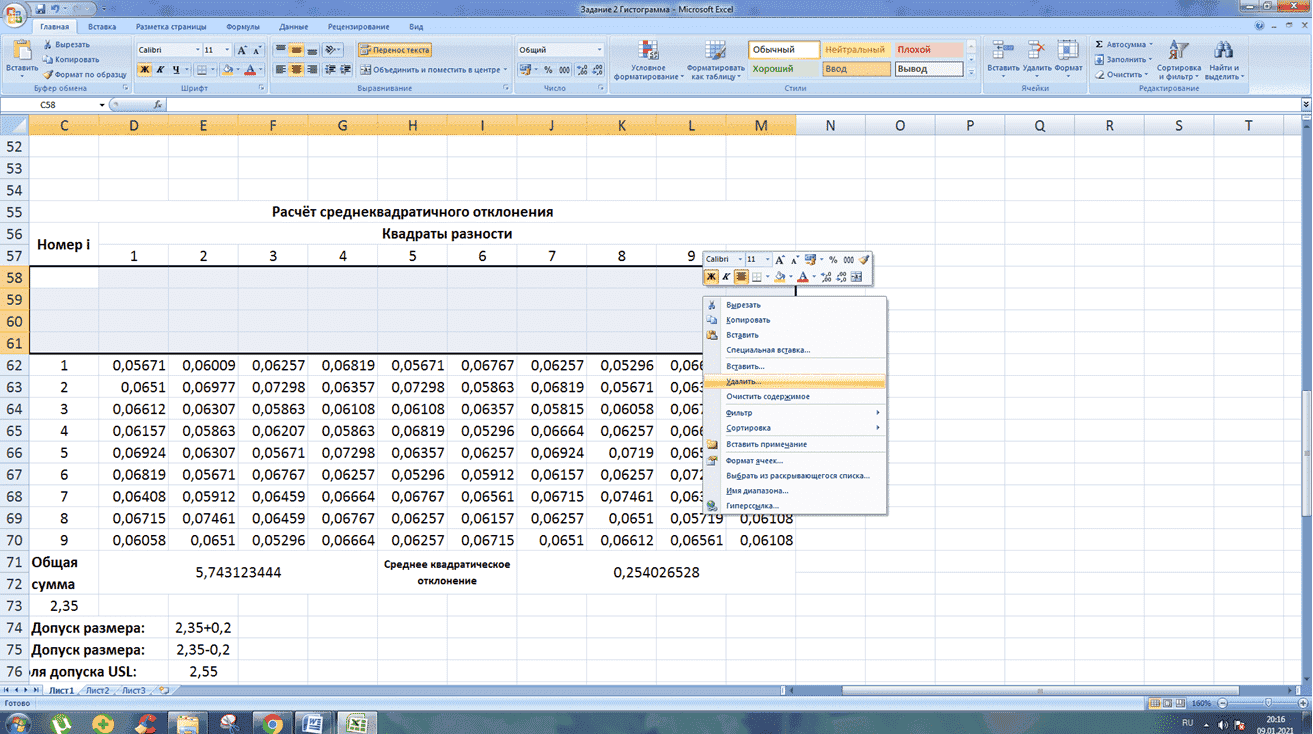
Task: Toggle bold in the ribbon Font group
Action: tap(144, 70)
